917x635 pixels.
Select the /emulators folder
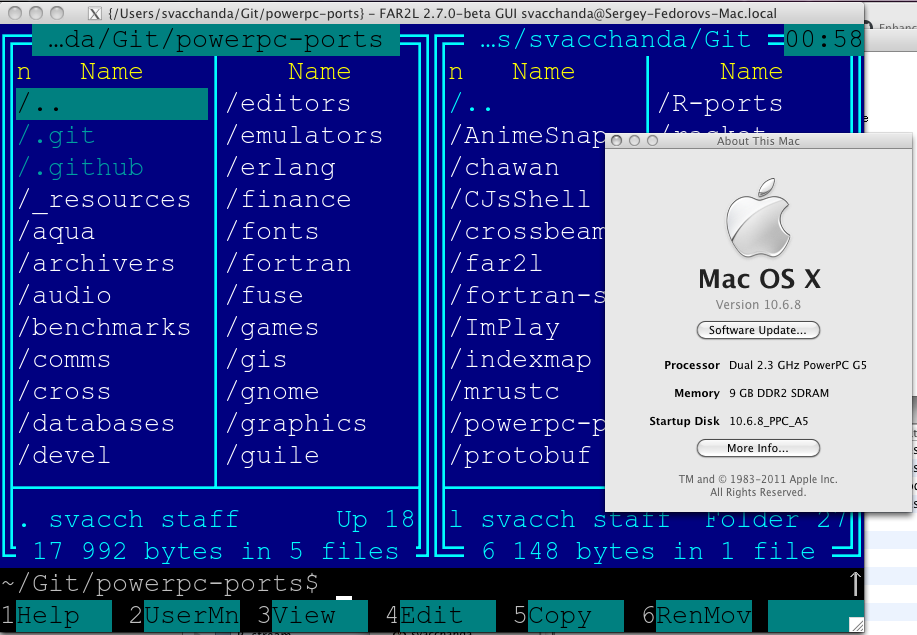pos(304,136)
